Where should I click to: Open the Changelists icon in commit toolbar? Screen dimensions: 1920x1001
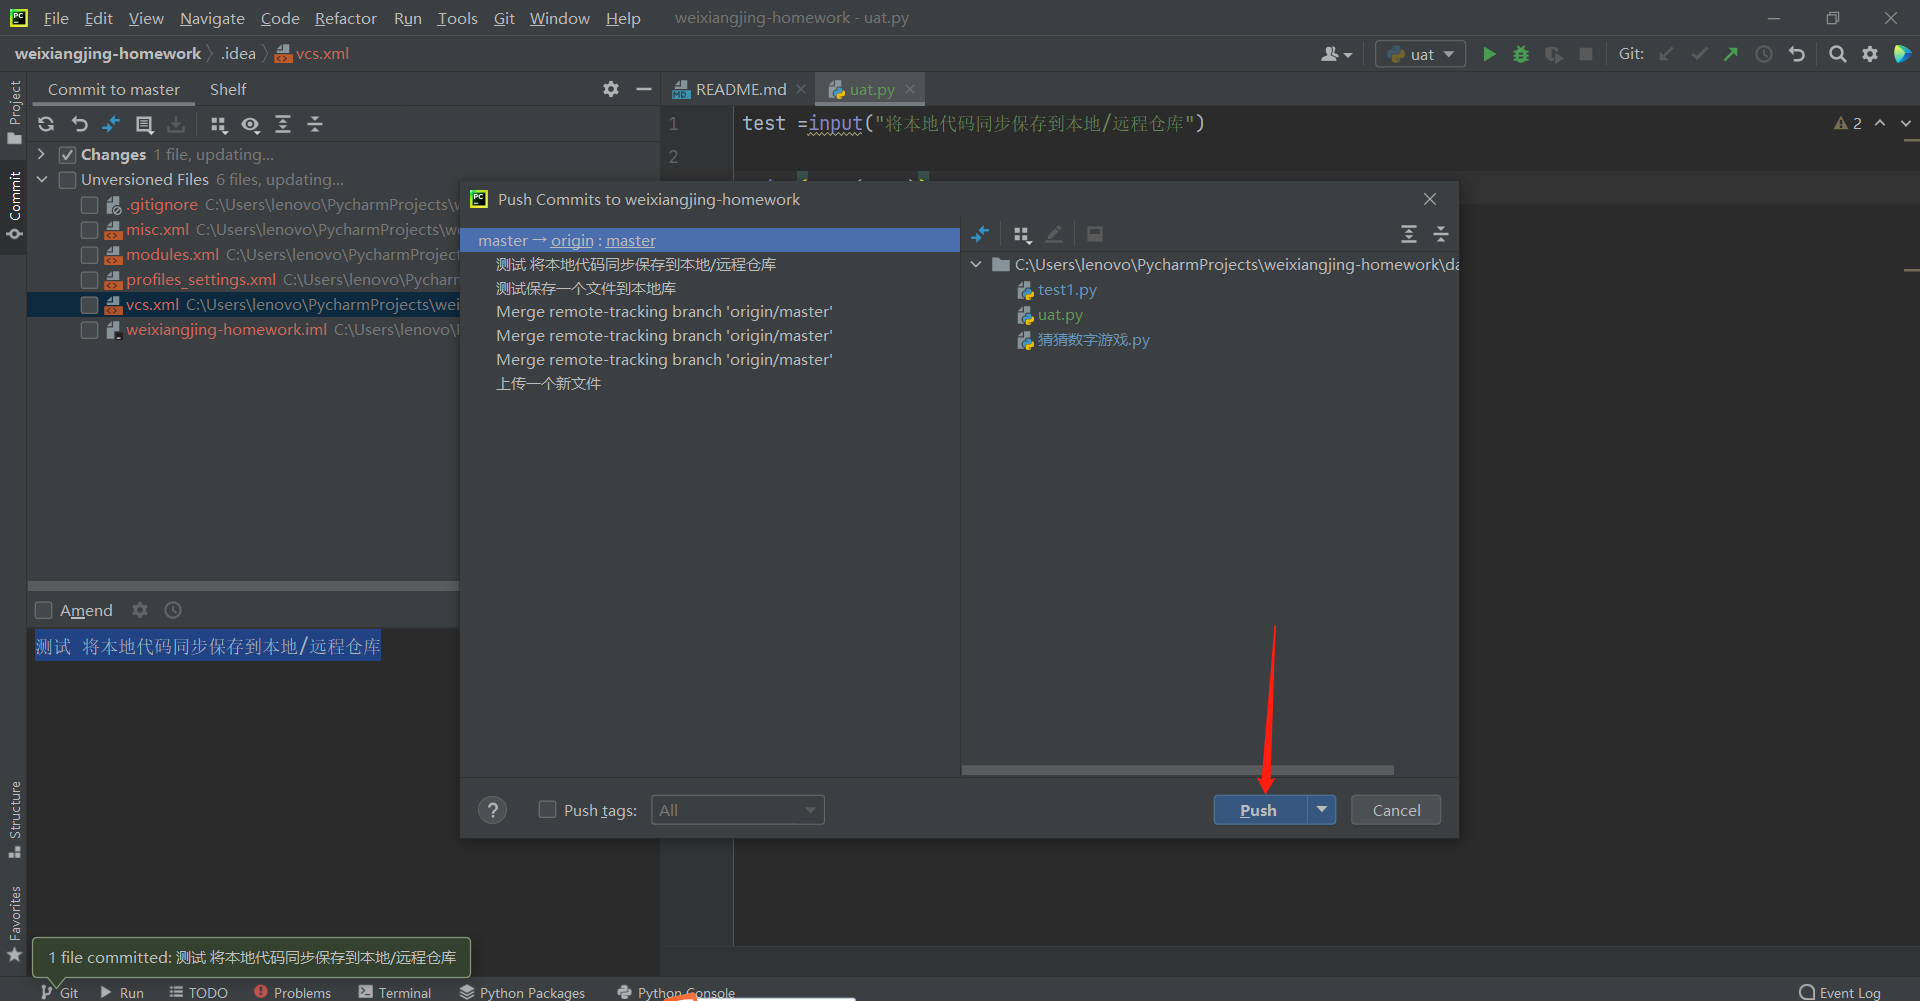click(144, 124)
